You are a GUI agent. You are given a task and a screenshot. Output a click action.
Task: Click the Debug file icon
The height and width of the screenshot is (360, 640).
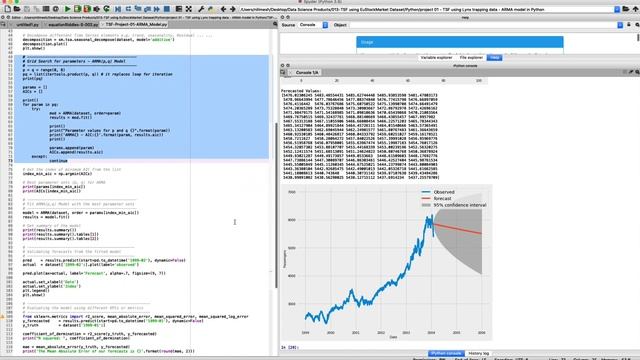point(118,9)
